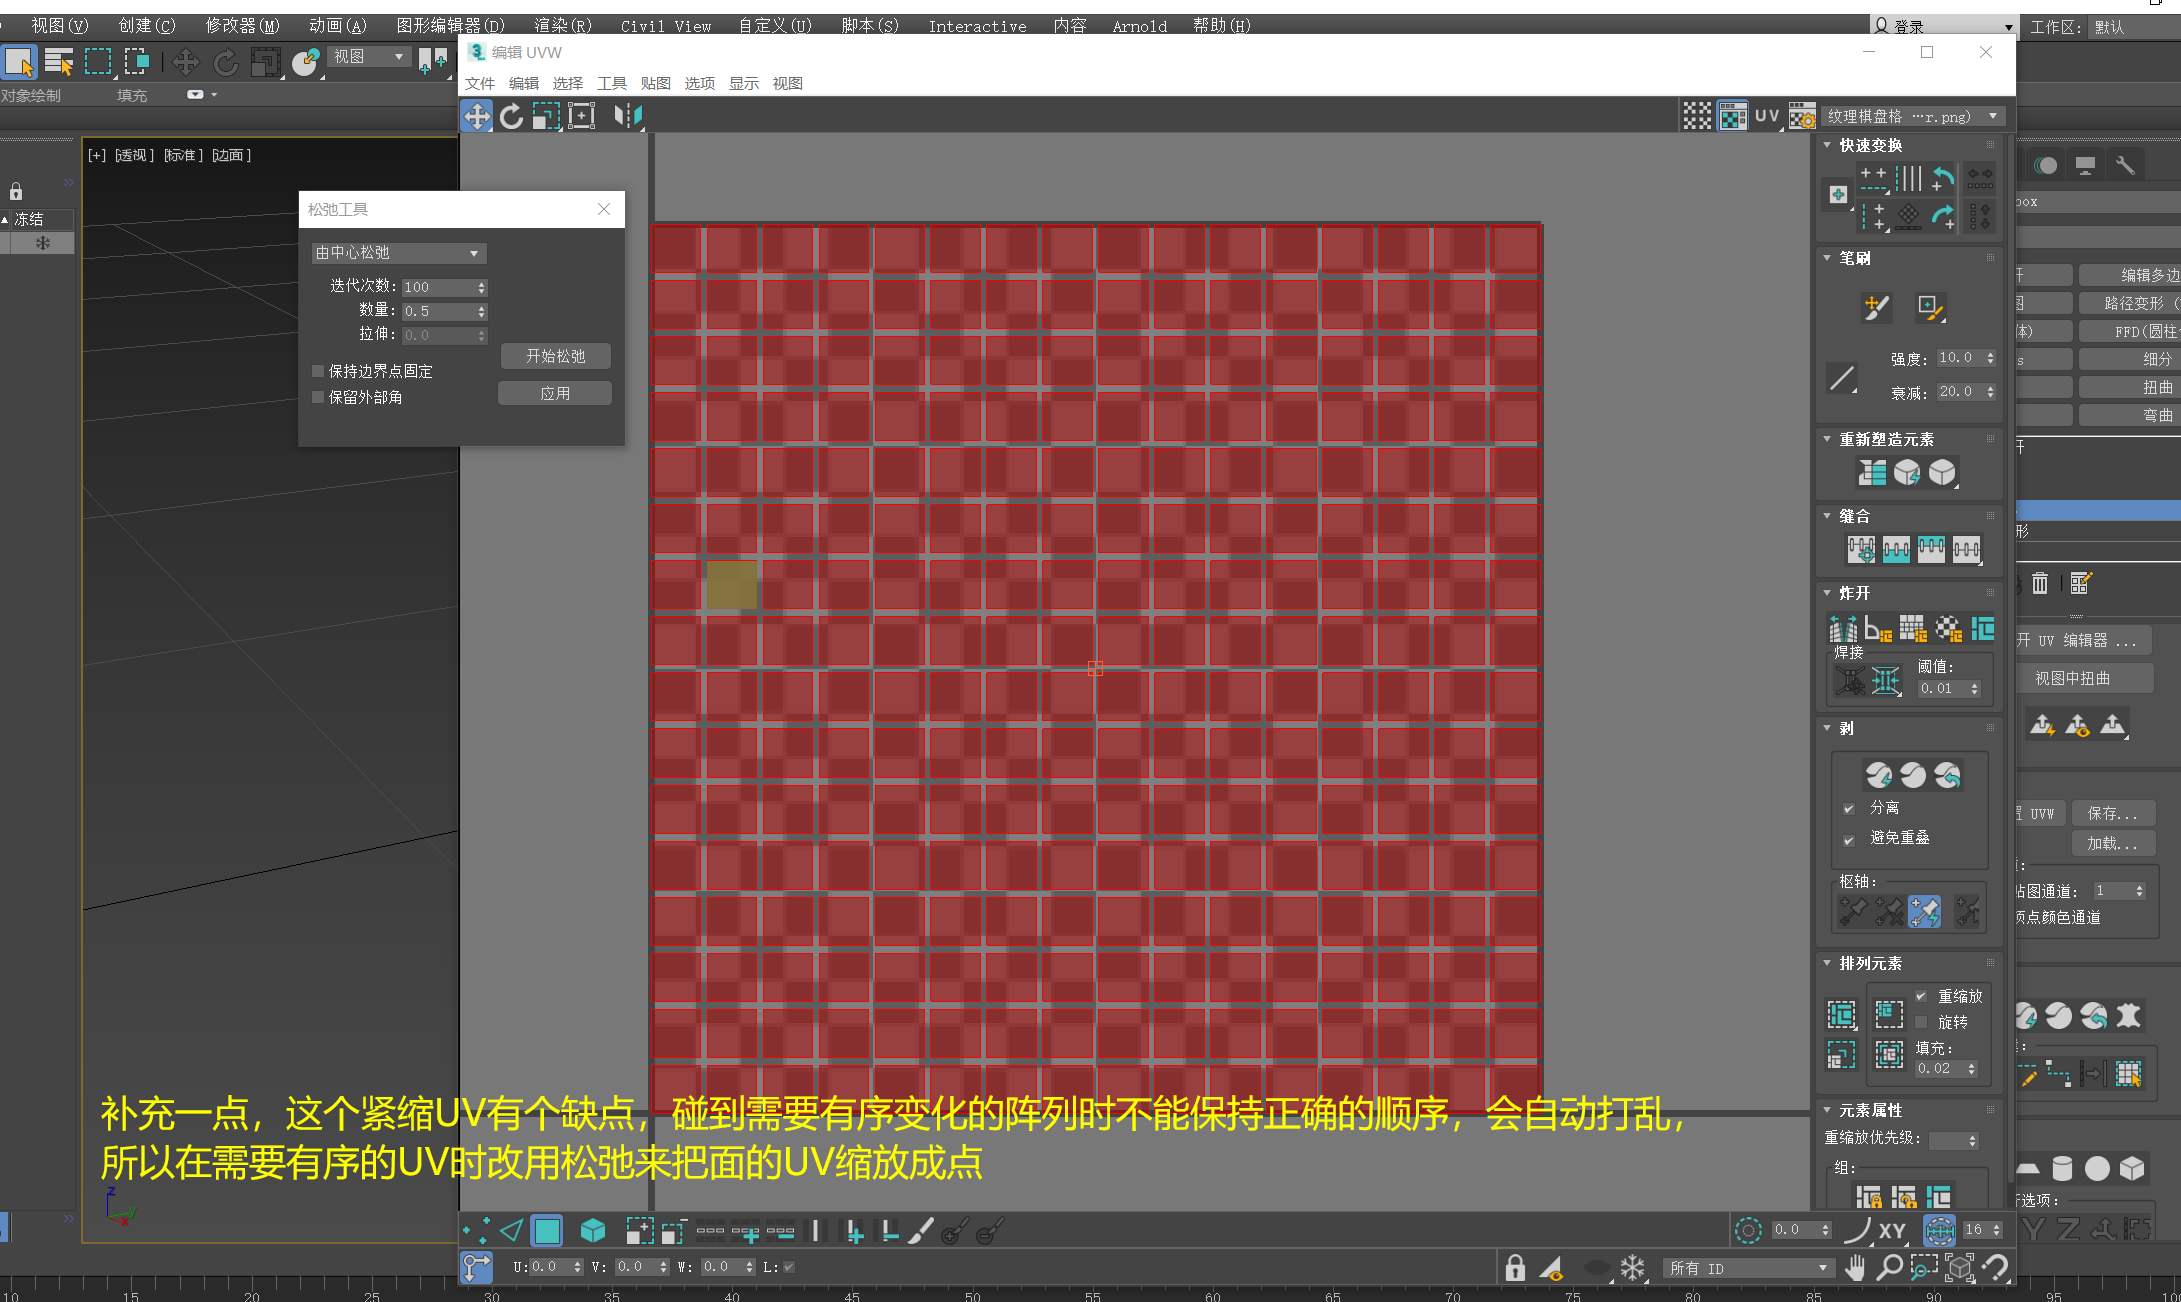Click the pack custom icon in arrange elements
Image resolution: width=2181 pixels, height=1302 pixels.
tap(1842, 1014)
